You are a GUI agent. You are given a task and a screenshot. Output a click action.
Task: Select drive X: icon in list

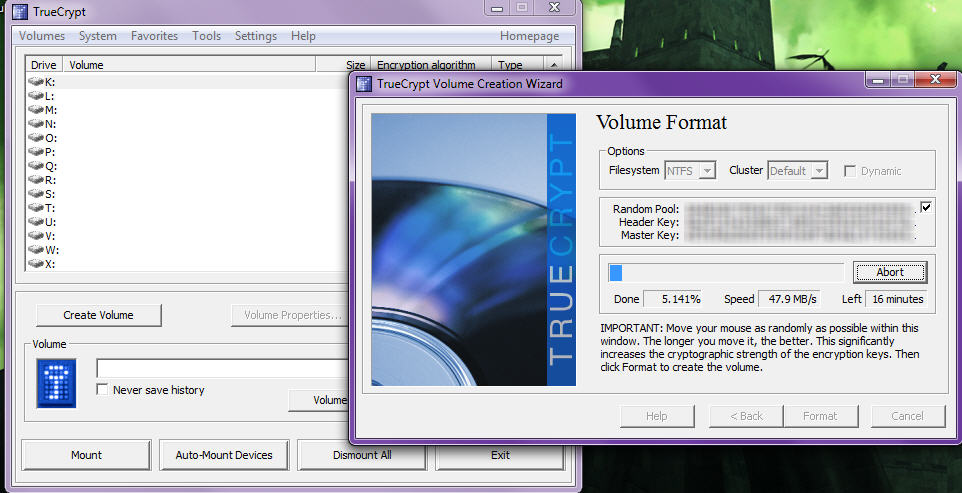pyautogui.click(x=36, y=264)
